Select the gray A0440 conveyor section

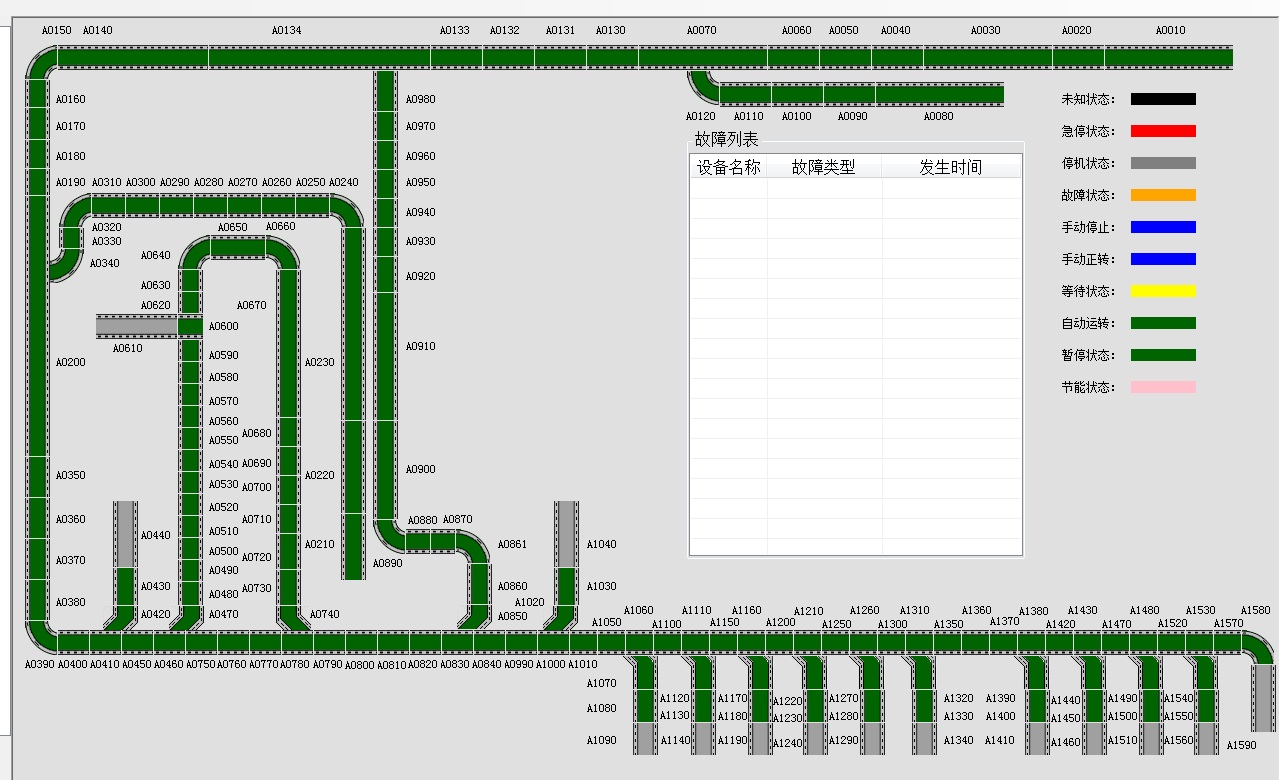(125, 534)
